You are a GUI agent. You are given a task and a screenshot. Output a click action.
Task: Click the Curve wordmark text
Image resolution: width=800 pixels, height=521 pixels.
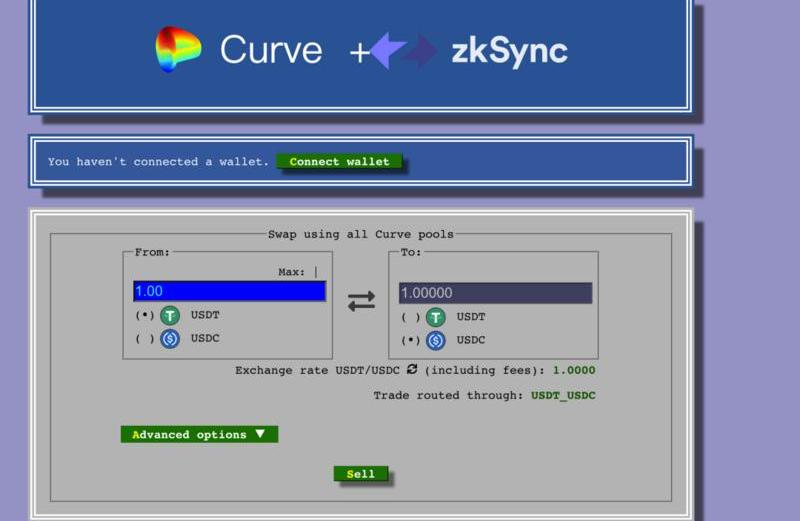[x=271, y=50]
